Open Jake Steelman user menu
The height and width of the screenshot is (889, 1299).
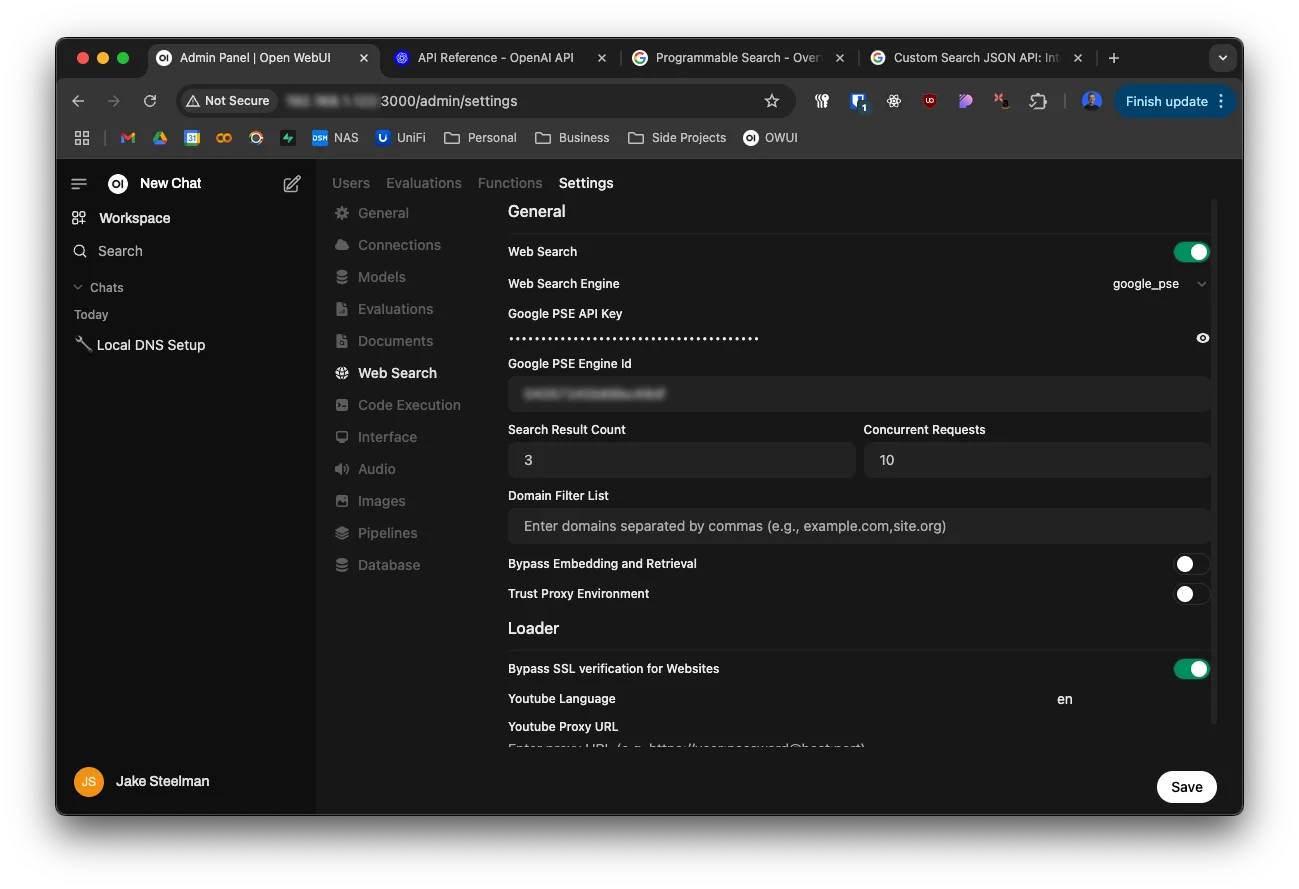tap(142, 781)
